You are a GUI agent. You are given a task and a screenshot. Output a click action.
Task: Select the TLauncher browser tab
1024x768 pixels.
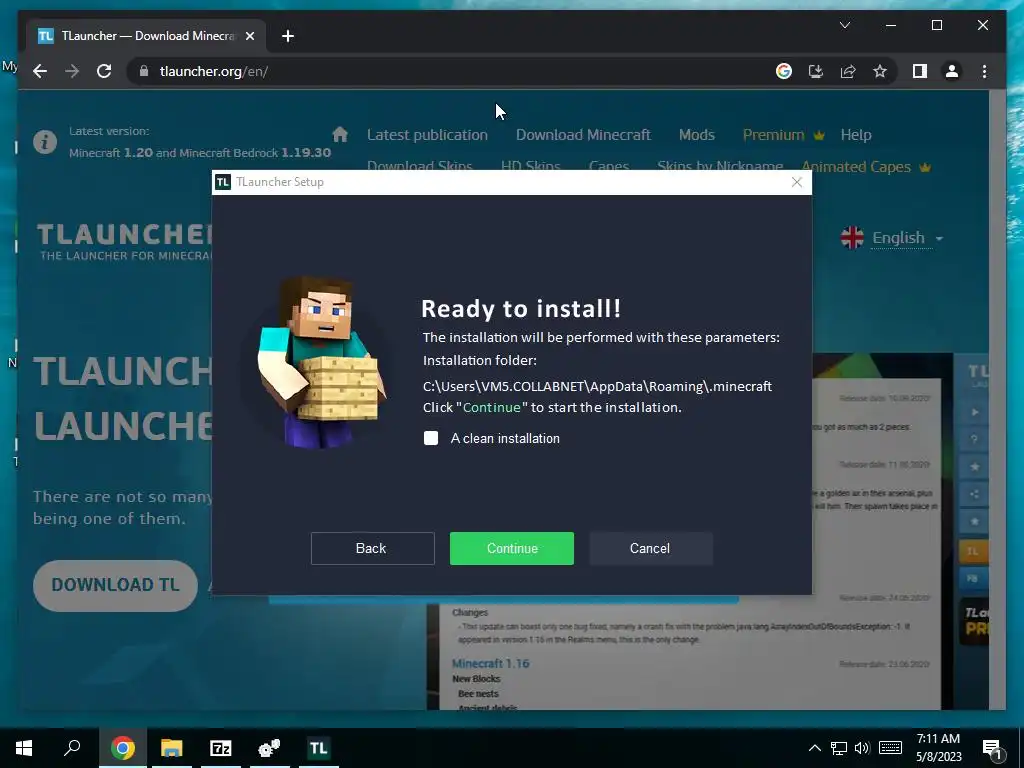(147, 36)
